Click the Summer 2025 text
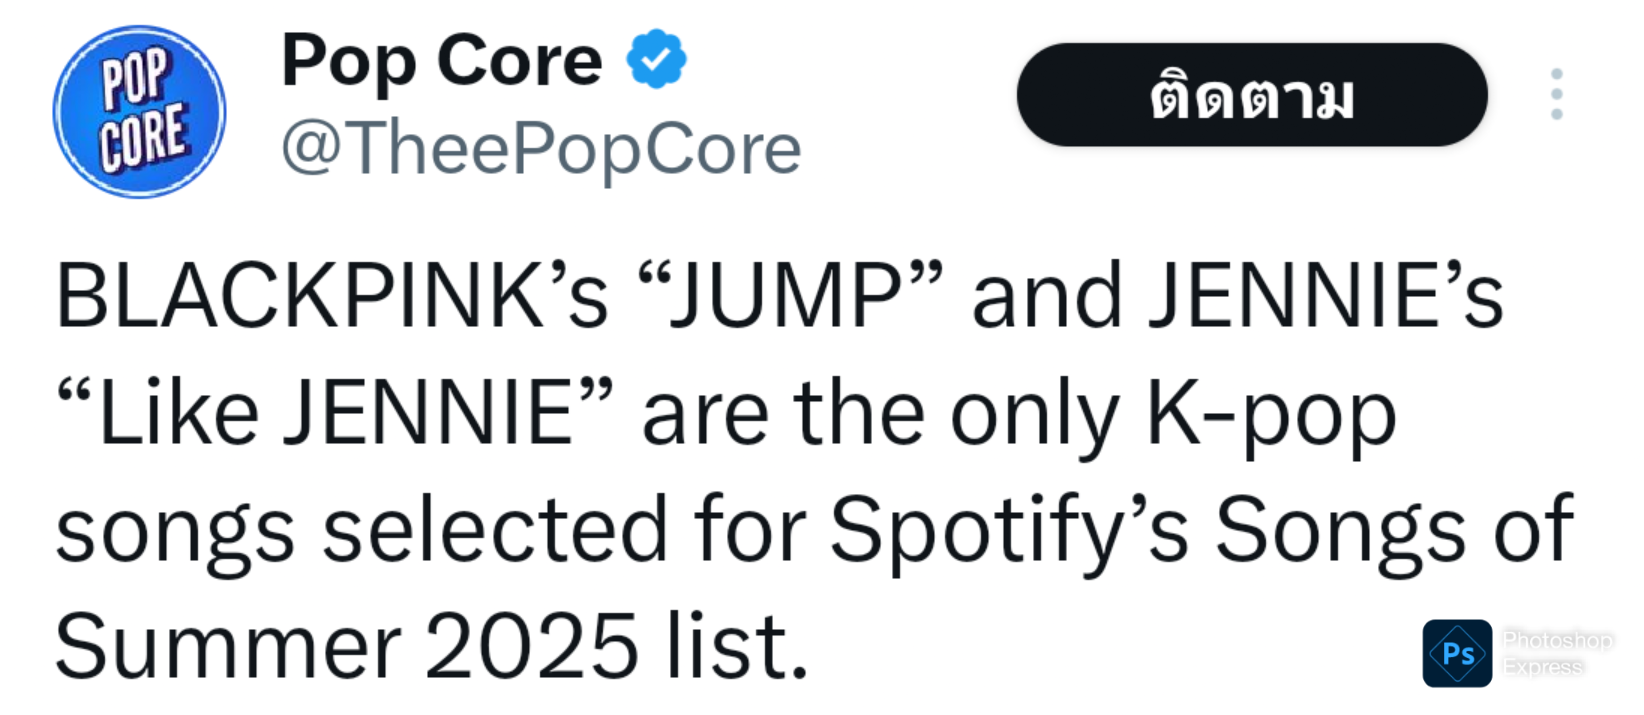Viewport: 1644px width, 715px height. point(347,646)
